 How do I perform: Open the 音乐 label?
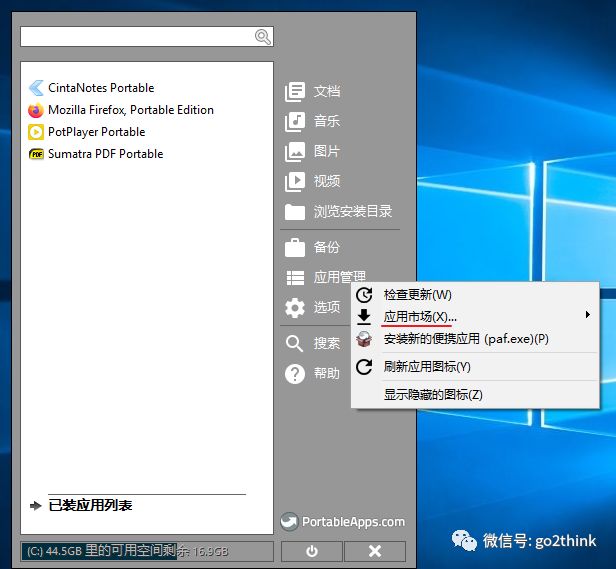tap(327, 121)
